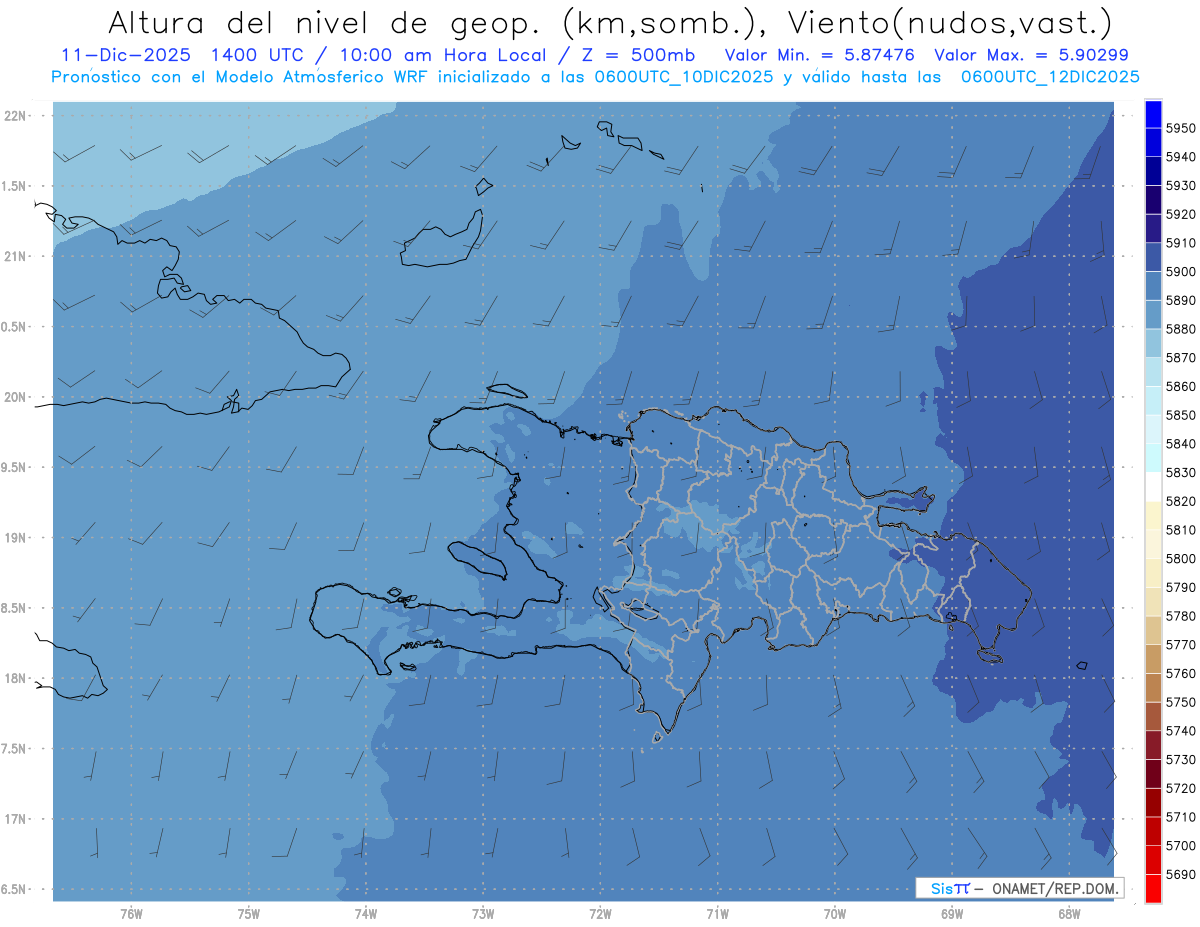Click the '5740' legend value
Image resolution: width=1200 pixels, height=927 pixels.
tap(1180, 731)
